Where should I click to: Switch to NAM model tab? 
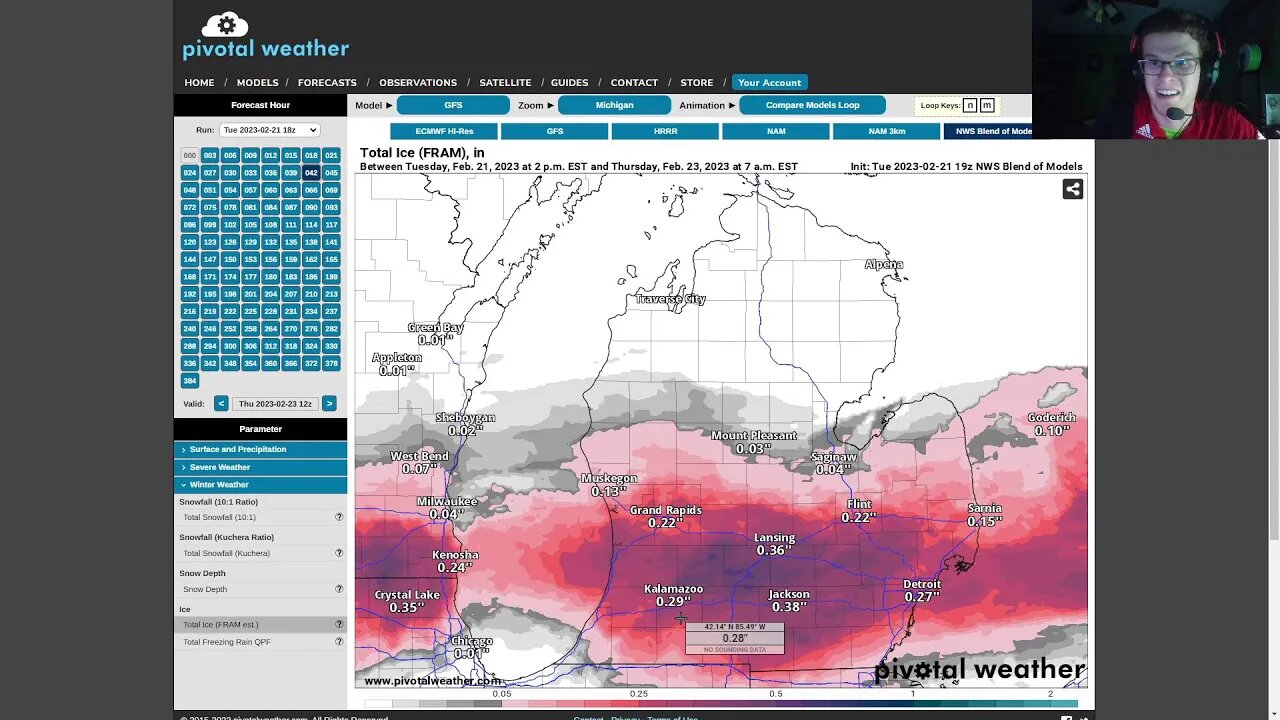point(776,131)
